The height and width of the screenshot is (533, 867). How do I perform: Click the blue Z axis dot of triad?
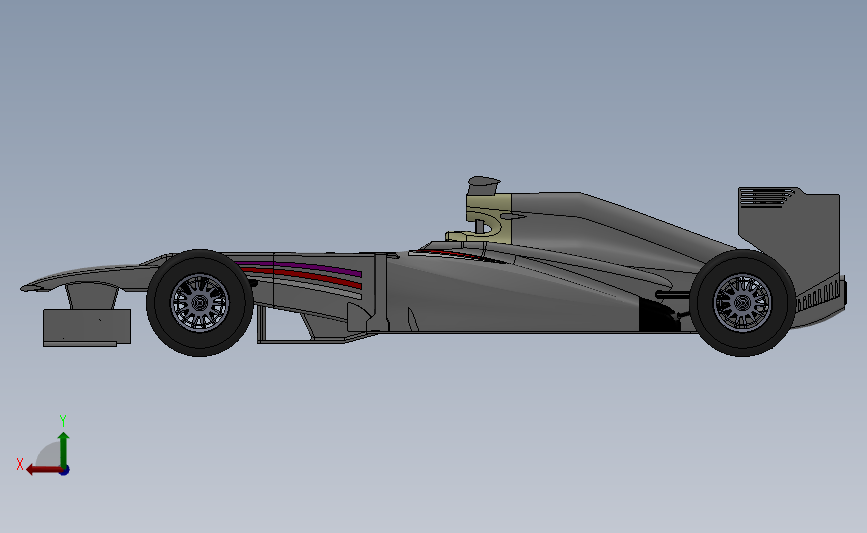tap(65, 471)
